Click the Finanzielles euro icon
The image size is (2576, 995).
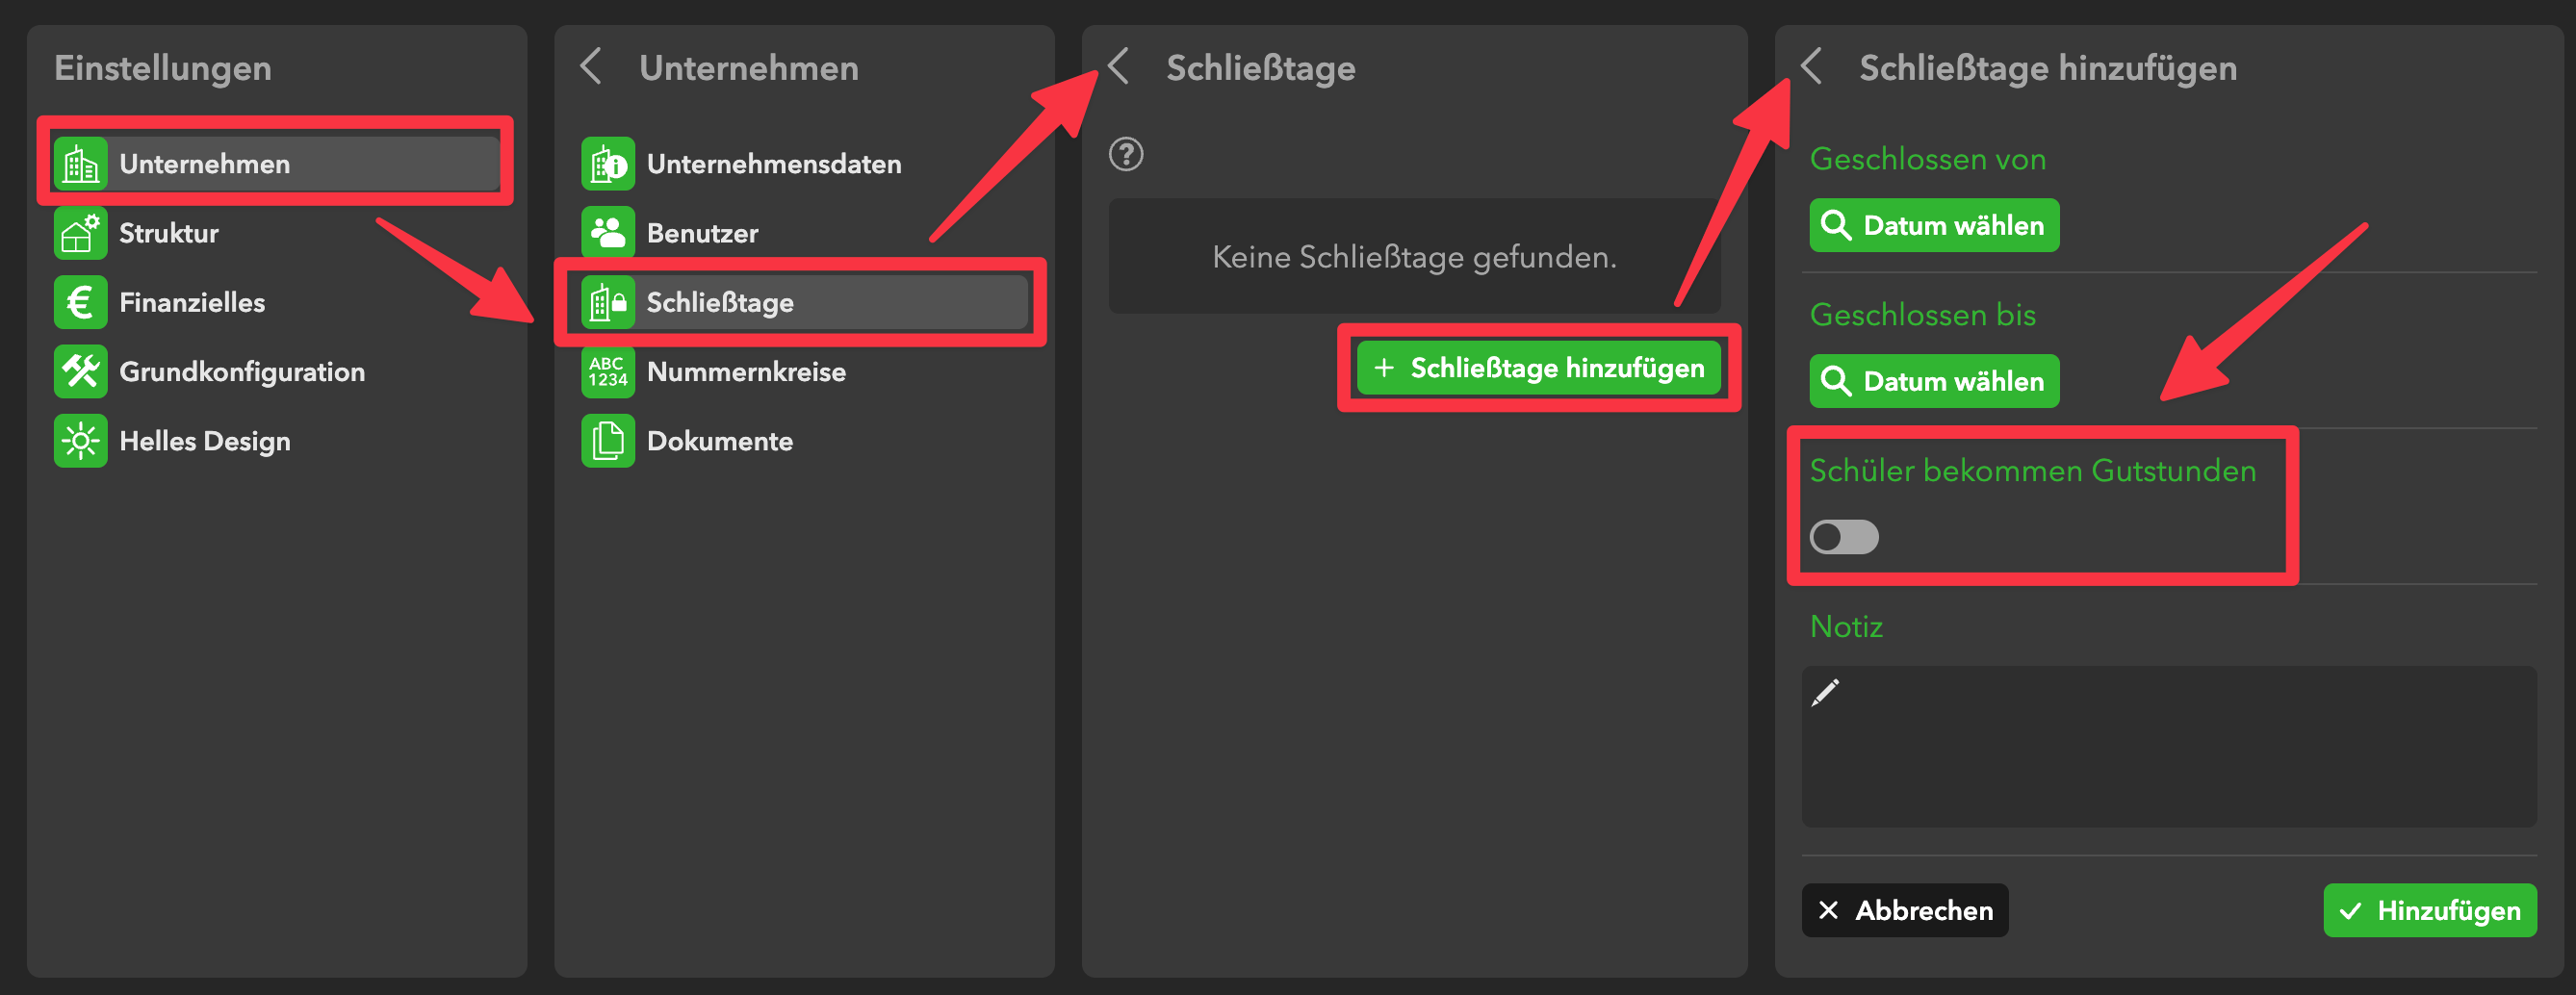tap(81, 302)
